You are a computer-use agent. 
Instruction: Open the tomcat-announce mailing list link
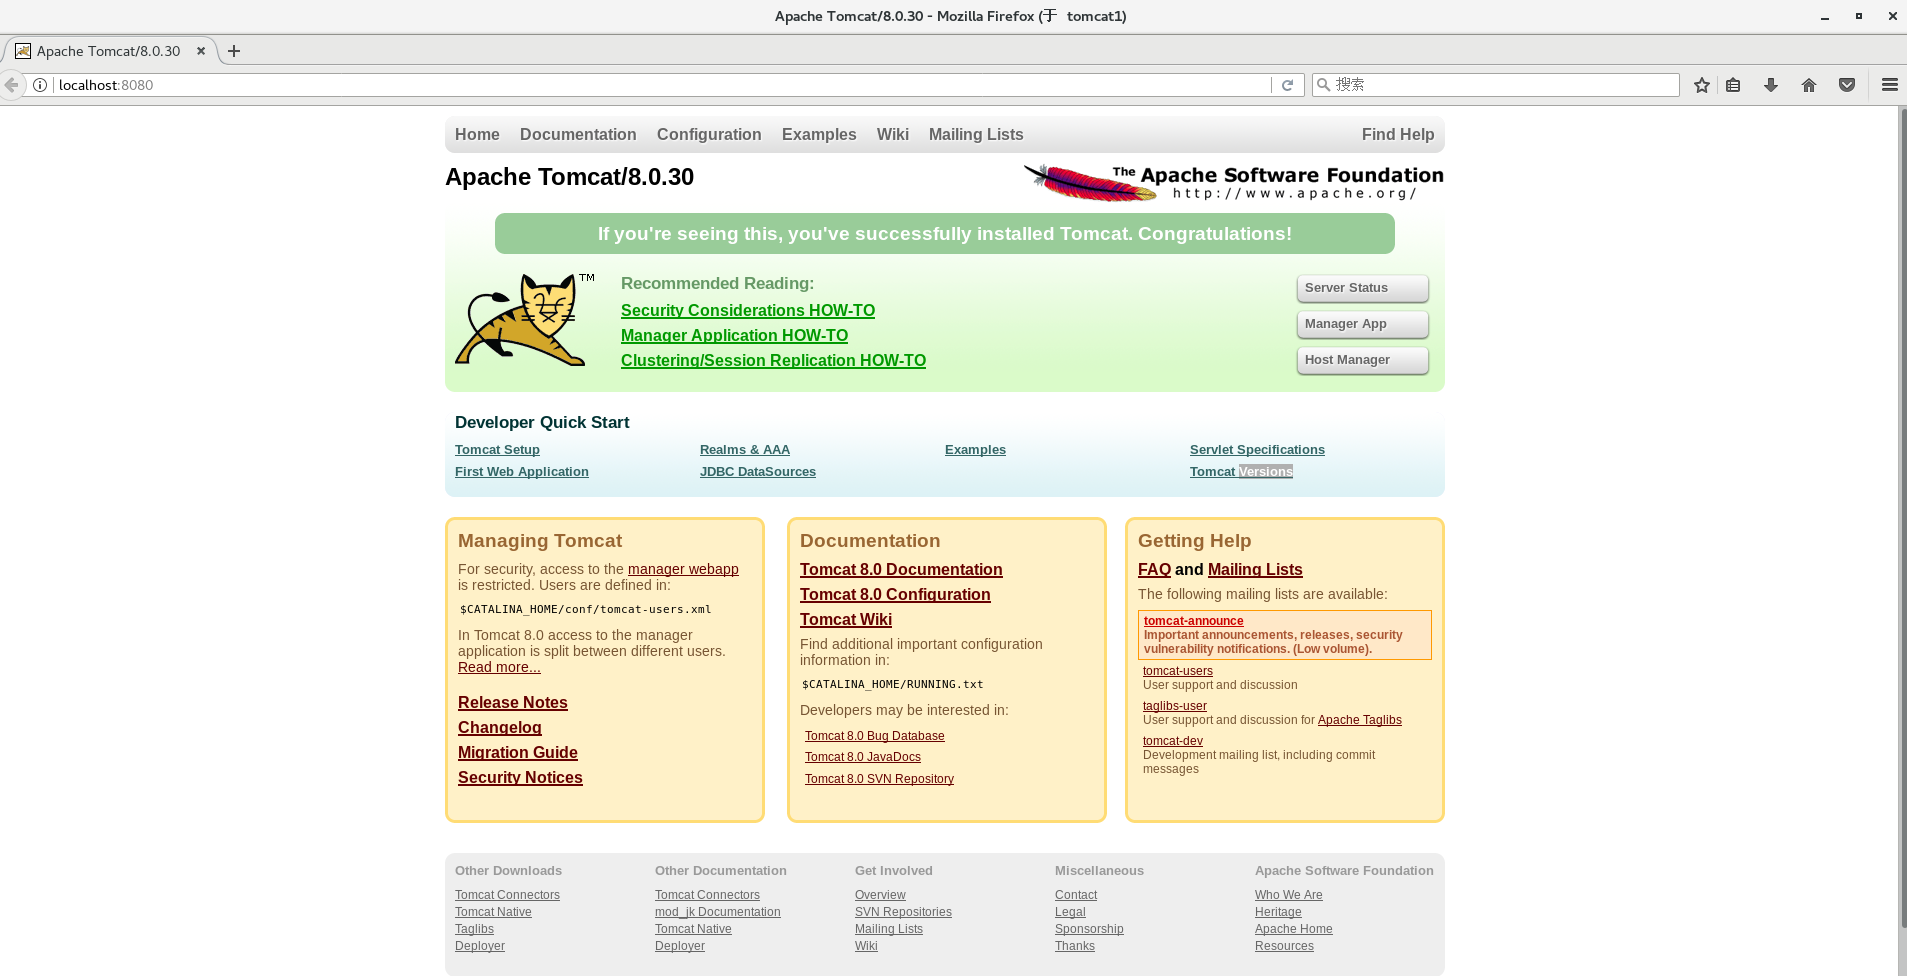1194,621
